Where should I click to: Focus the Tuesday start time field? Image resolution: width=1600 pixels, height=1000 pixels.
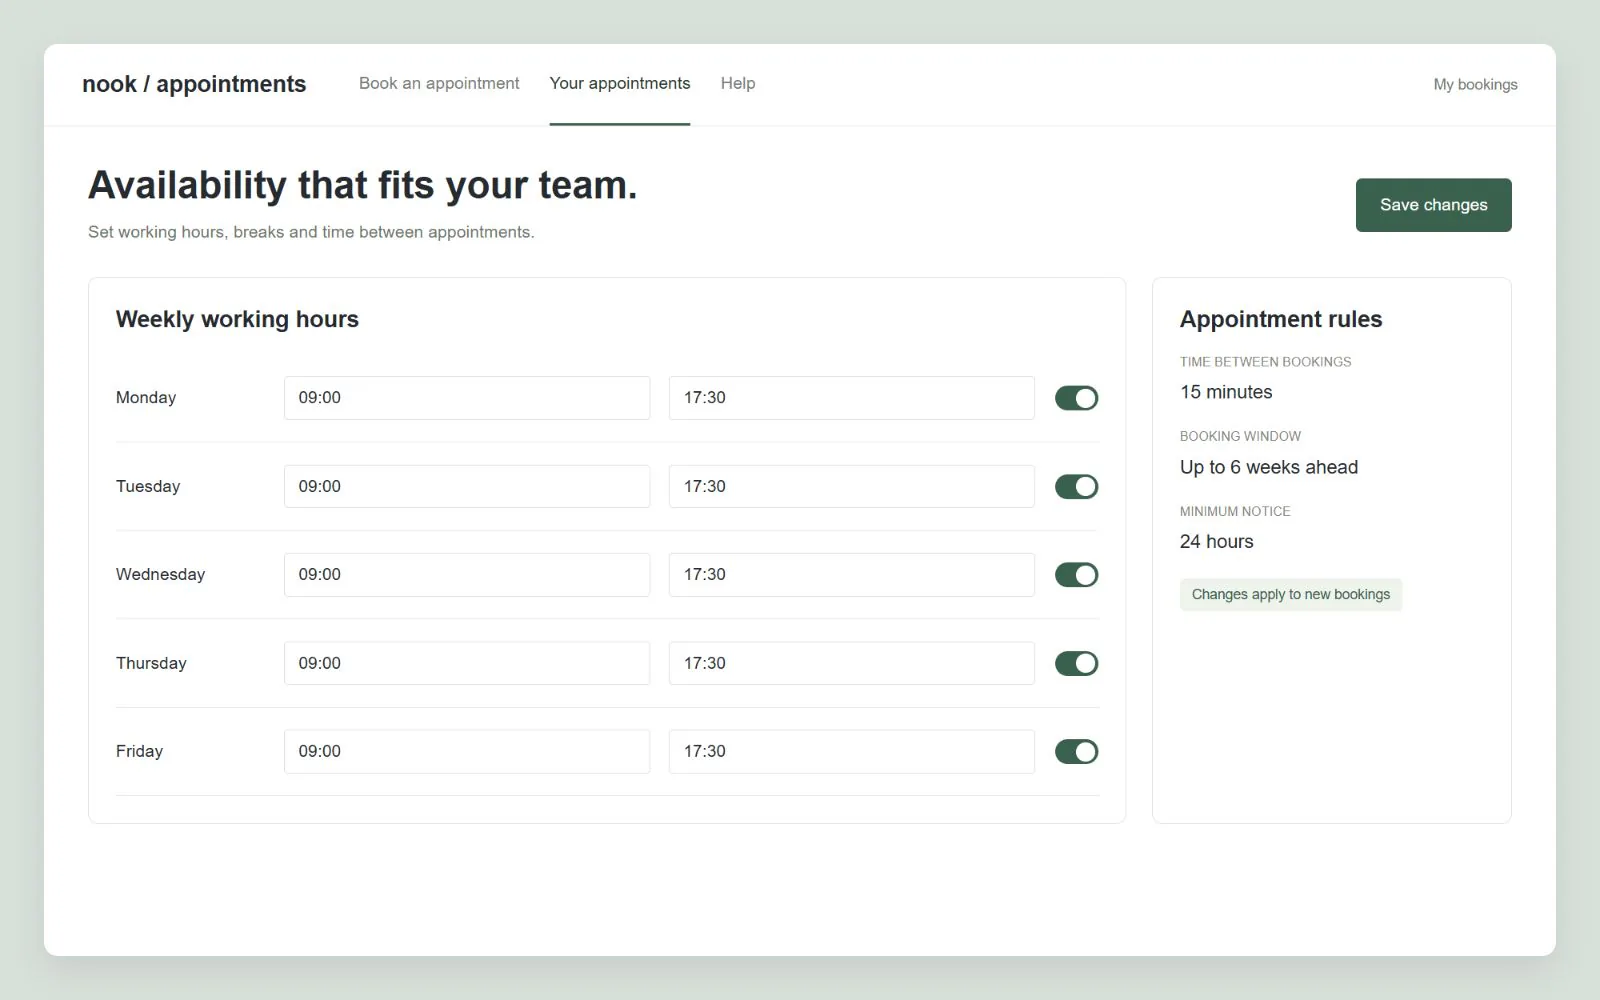tap(467, 487)
